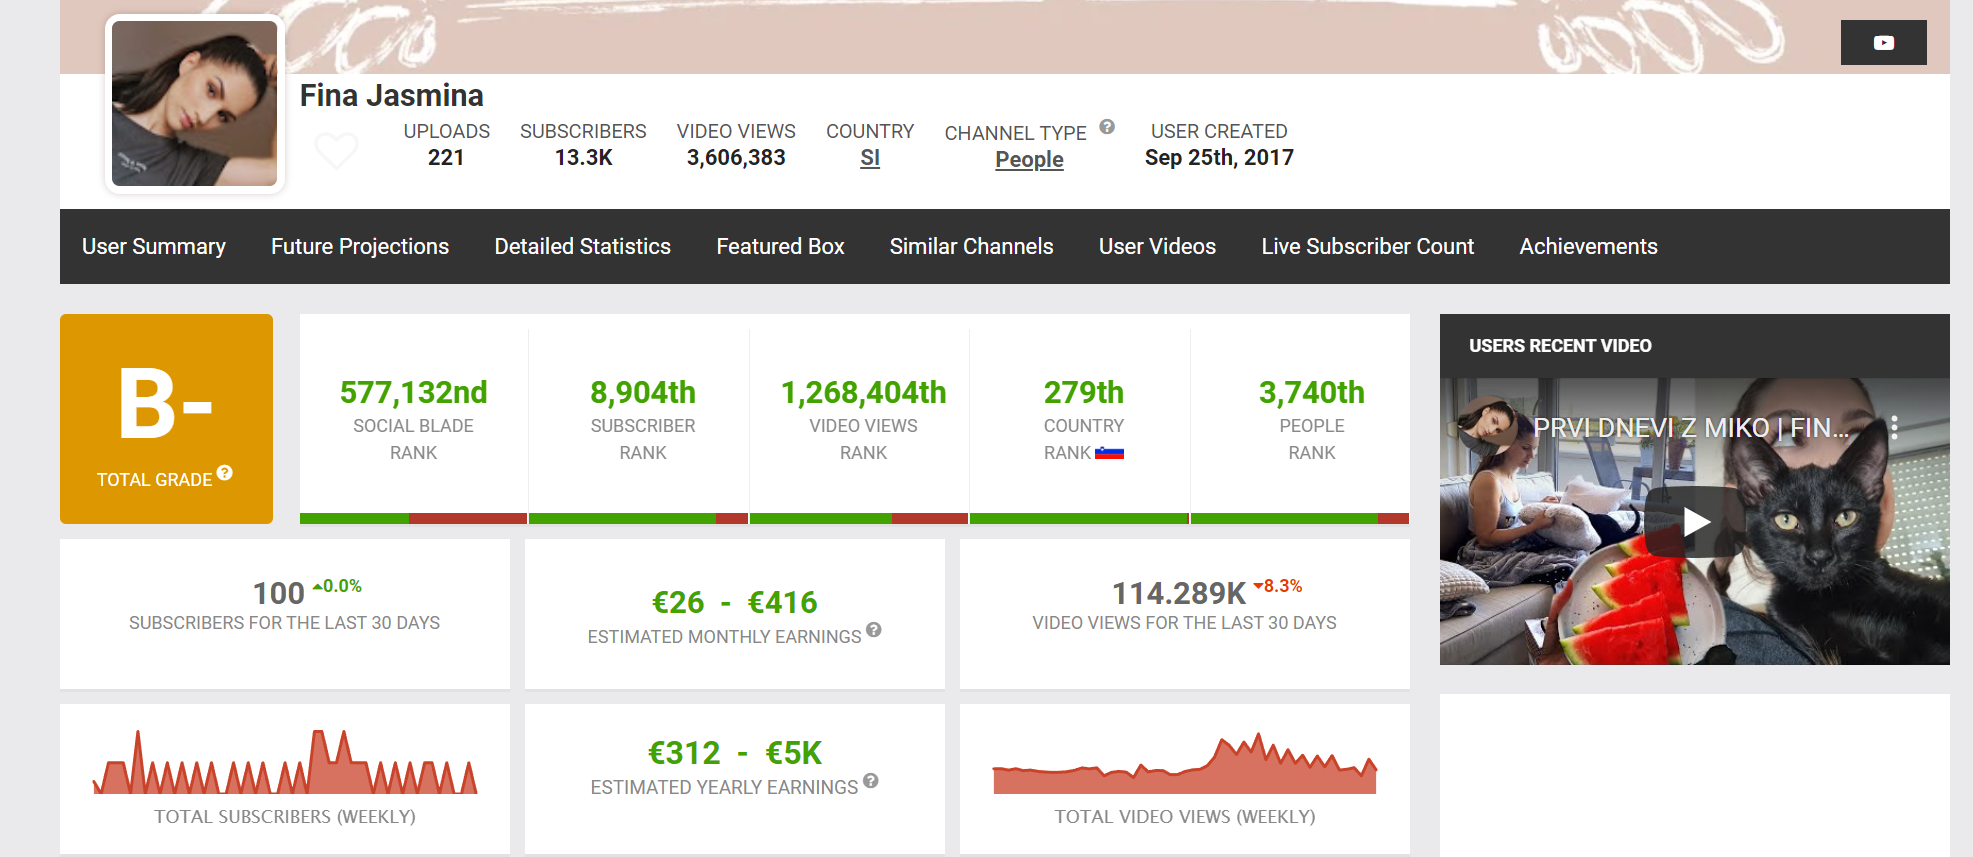
Task: Click the SI country link
Action: (870, 158)
